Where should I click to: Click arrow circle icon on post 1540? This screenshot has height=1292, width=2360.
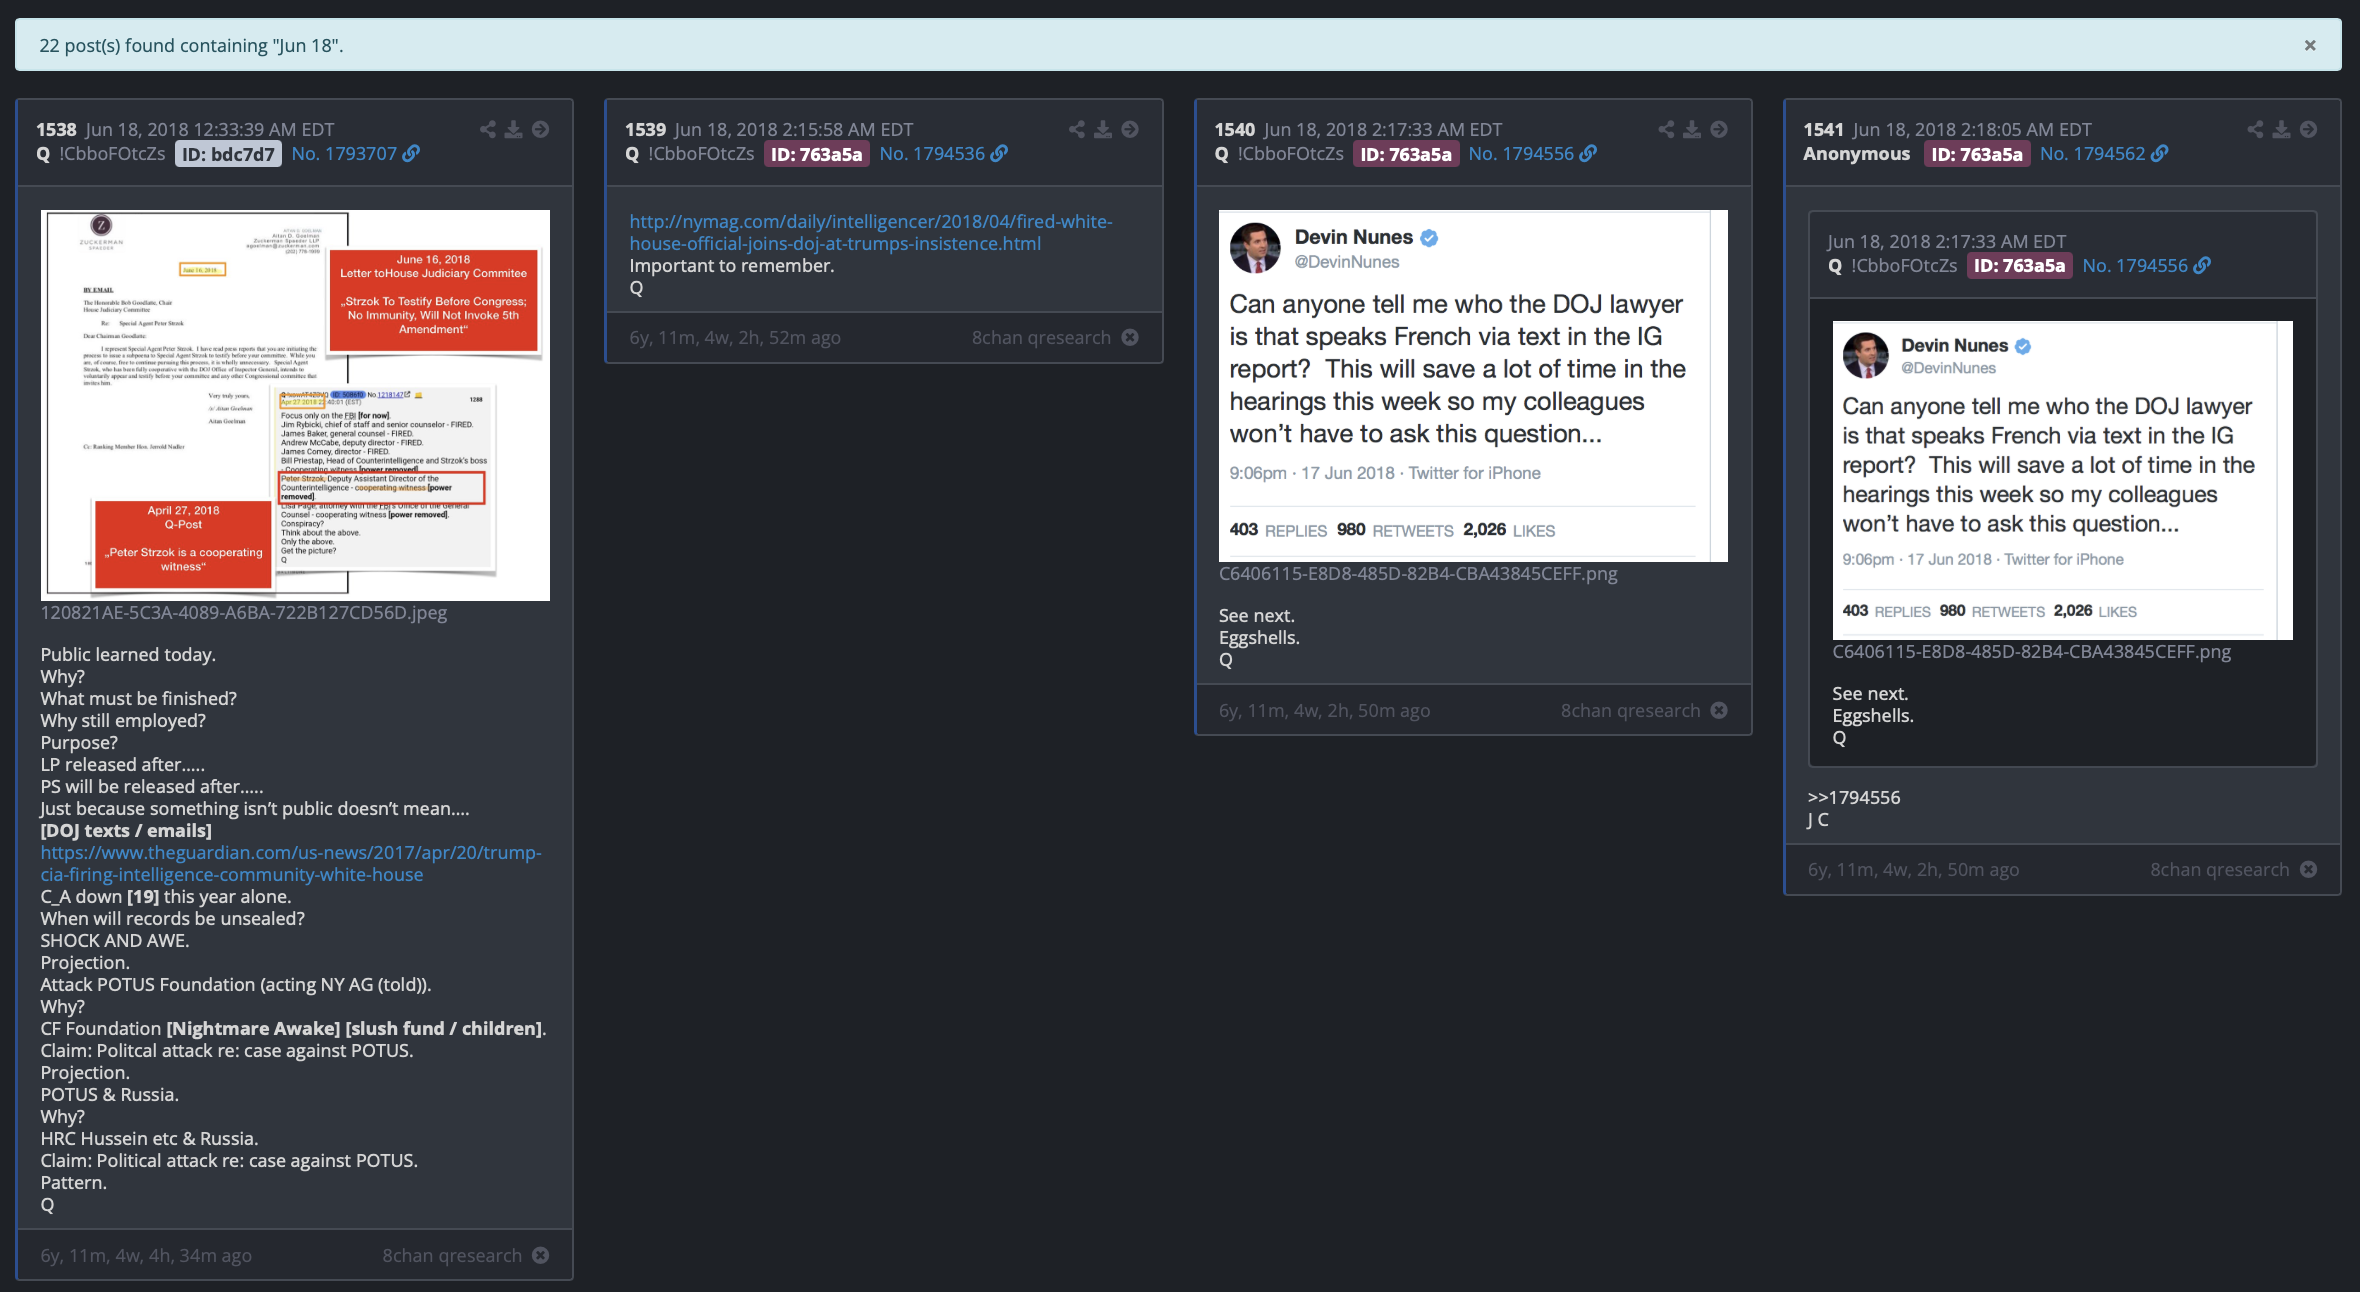tap(1719, 129)
